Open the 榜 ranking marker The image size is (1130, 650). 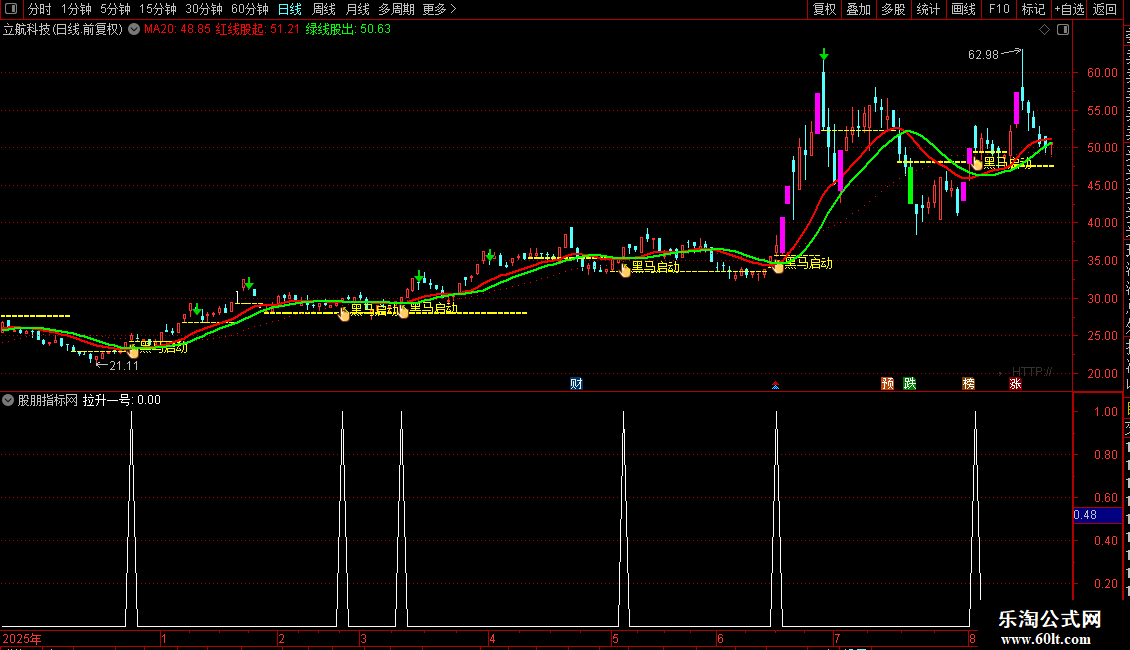[x=969, y=383]
